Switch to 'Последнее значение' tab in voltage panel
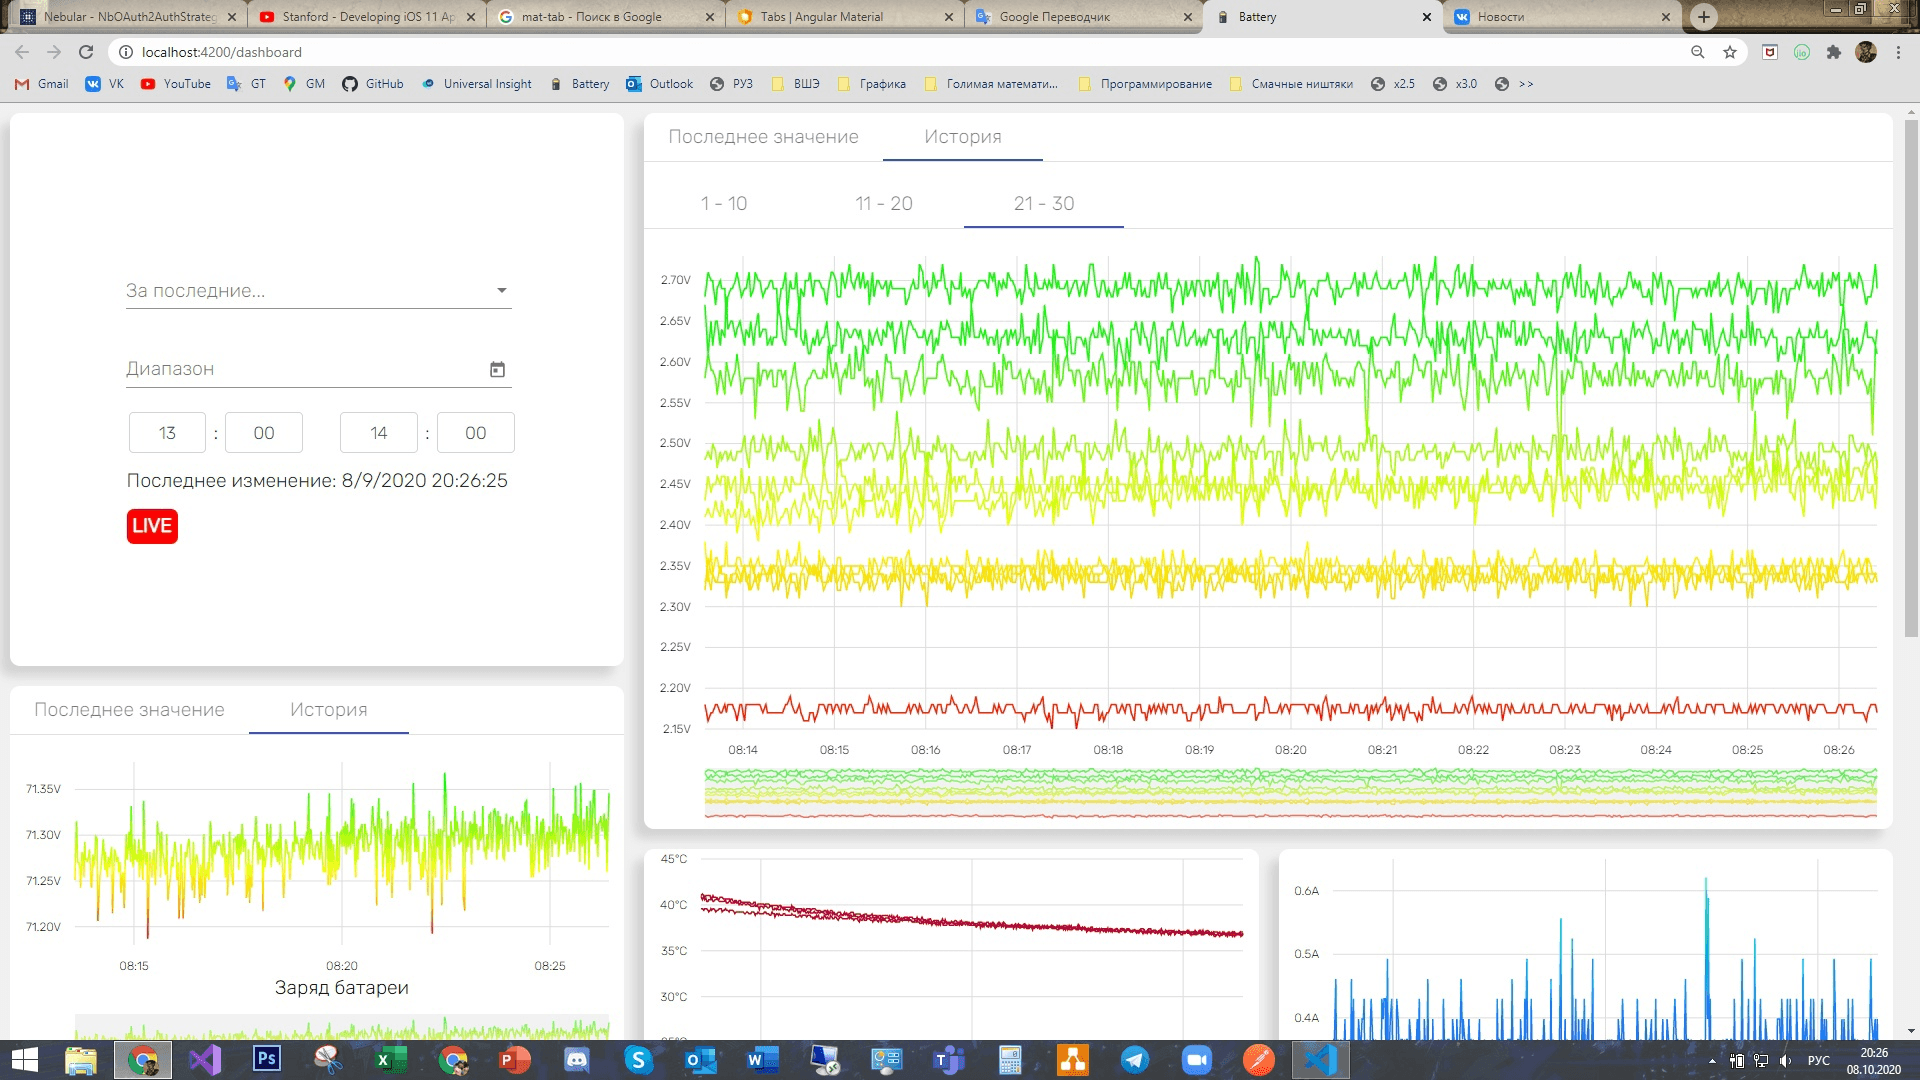This screenshot has height=1080, width=1920. 763,137
